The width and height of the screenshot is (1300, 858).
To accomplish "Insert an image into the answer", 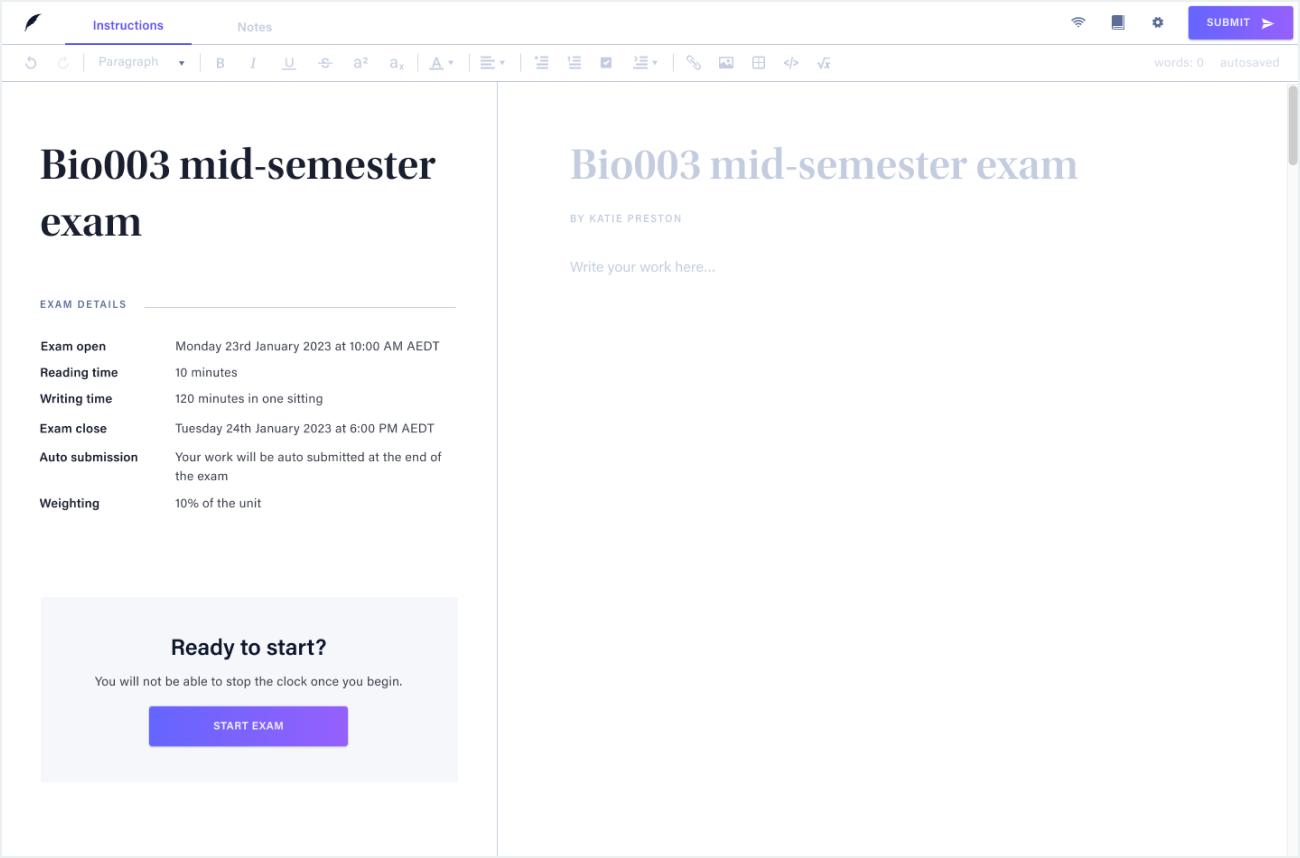I will (726, 63).
